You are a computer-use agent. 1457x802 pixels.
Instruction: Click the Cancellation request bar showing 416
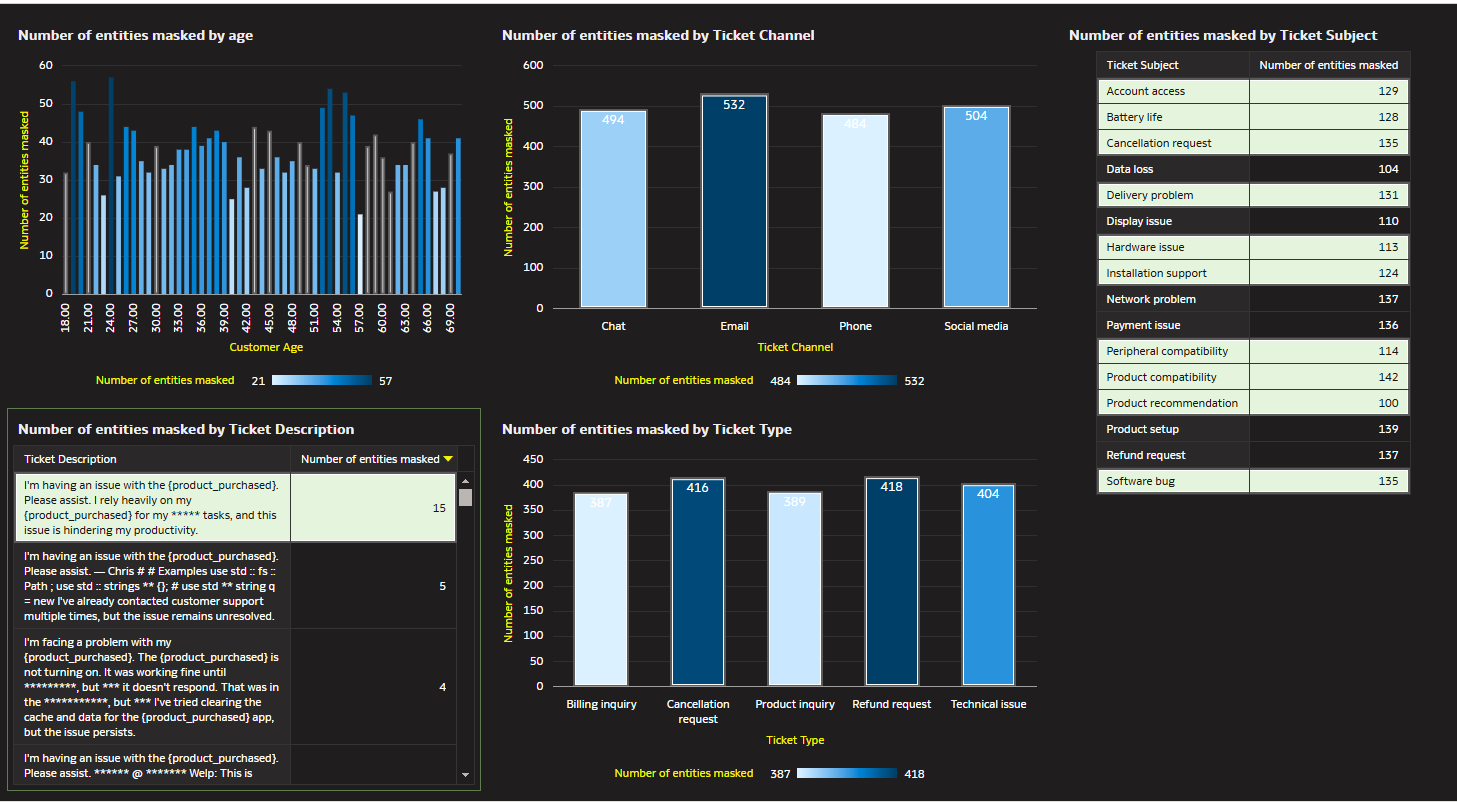698,580
